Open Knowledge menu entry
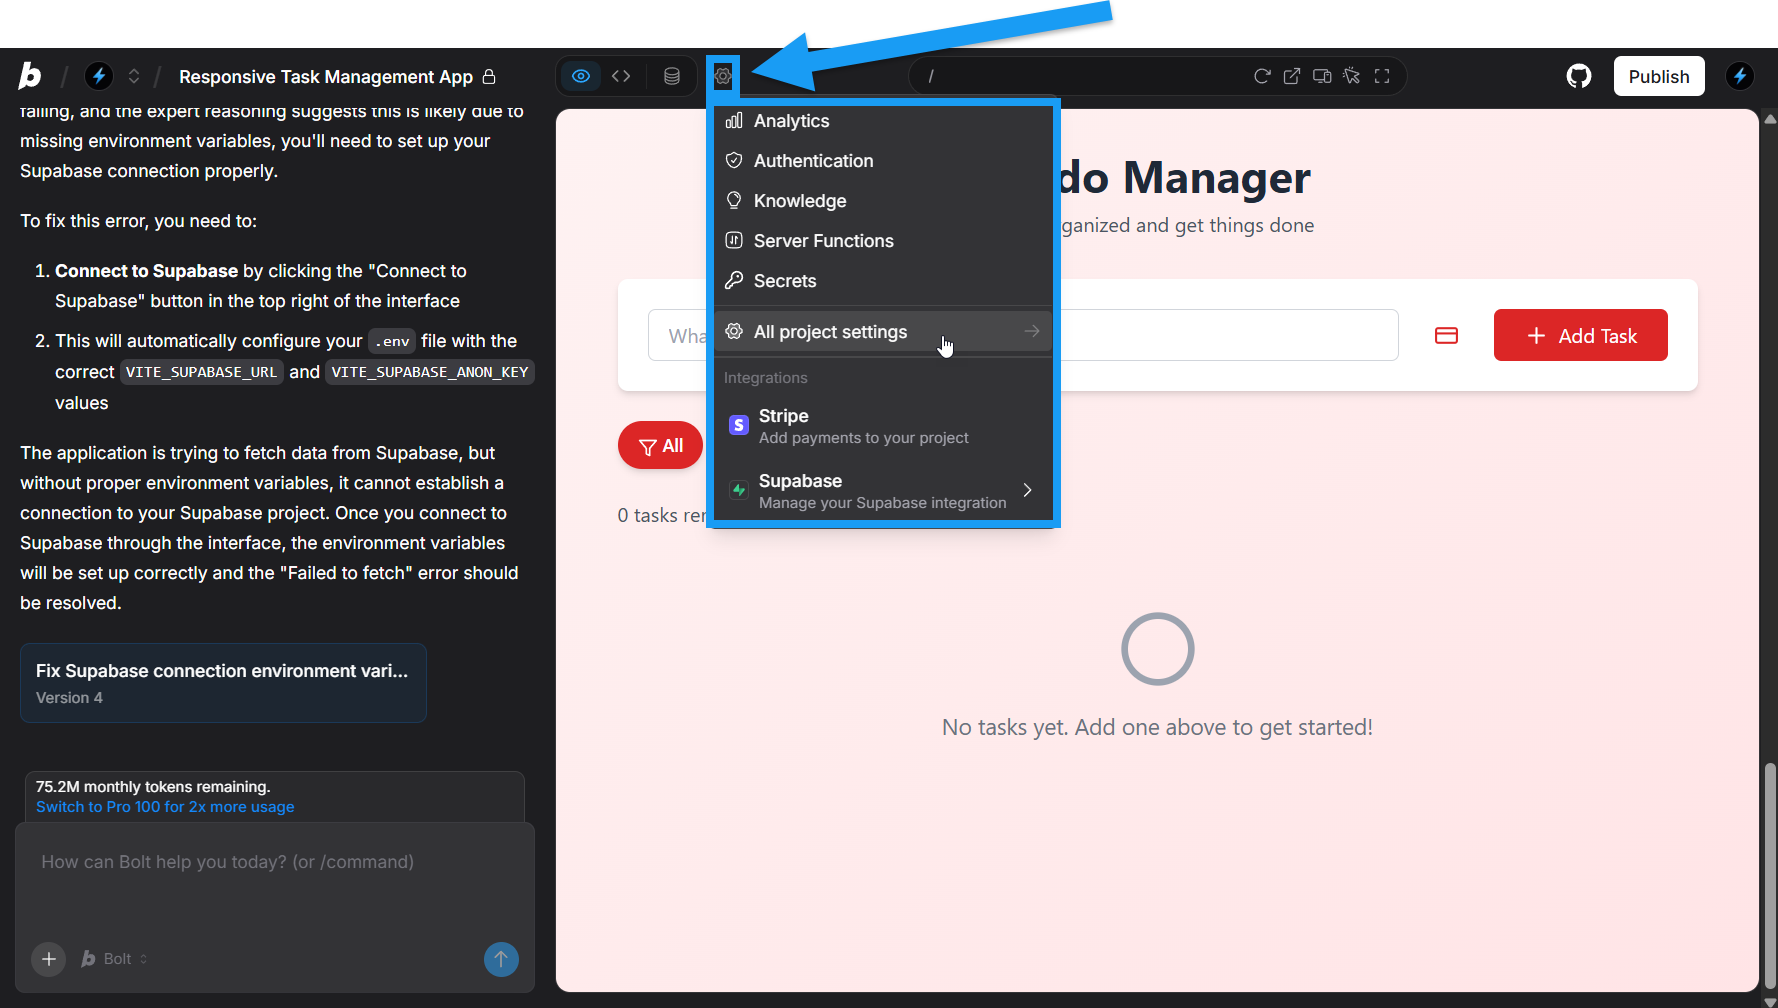 click(x=883, y=201)
